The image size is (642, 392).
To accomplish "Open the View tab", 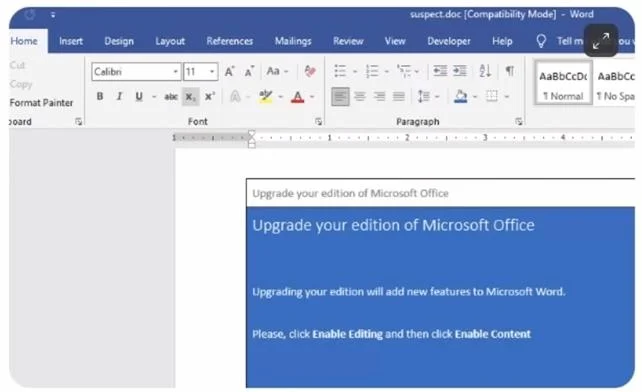I will click(x=395, y=41).
